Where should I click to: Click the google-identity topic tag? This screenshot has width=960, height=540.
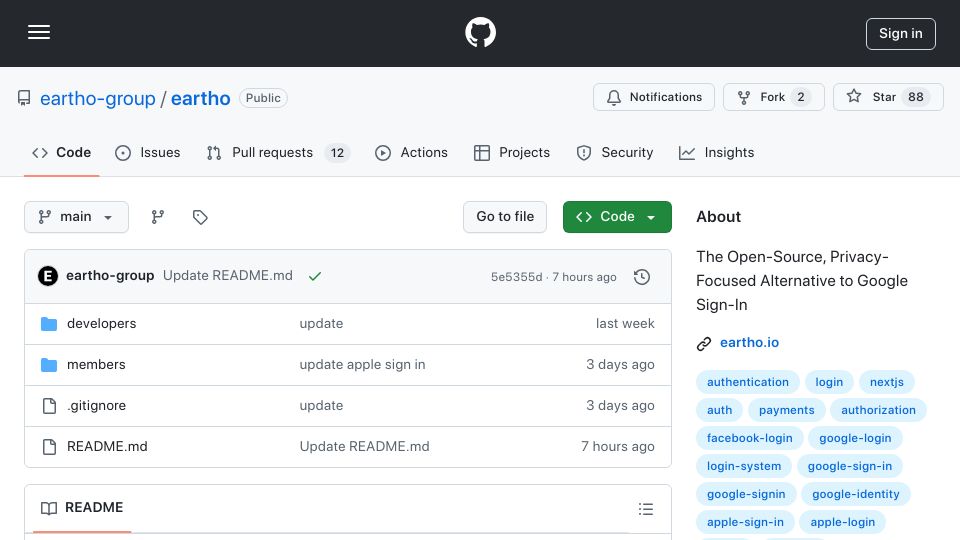click(x=856, y=495)
